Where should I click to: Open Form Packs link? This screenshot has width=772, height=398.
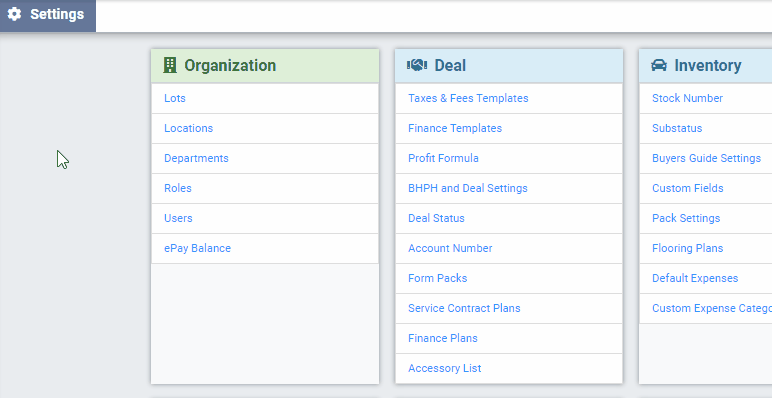click(x=438, y=278)
